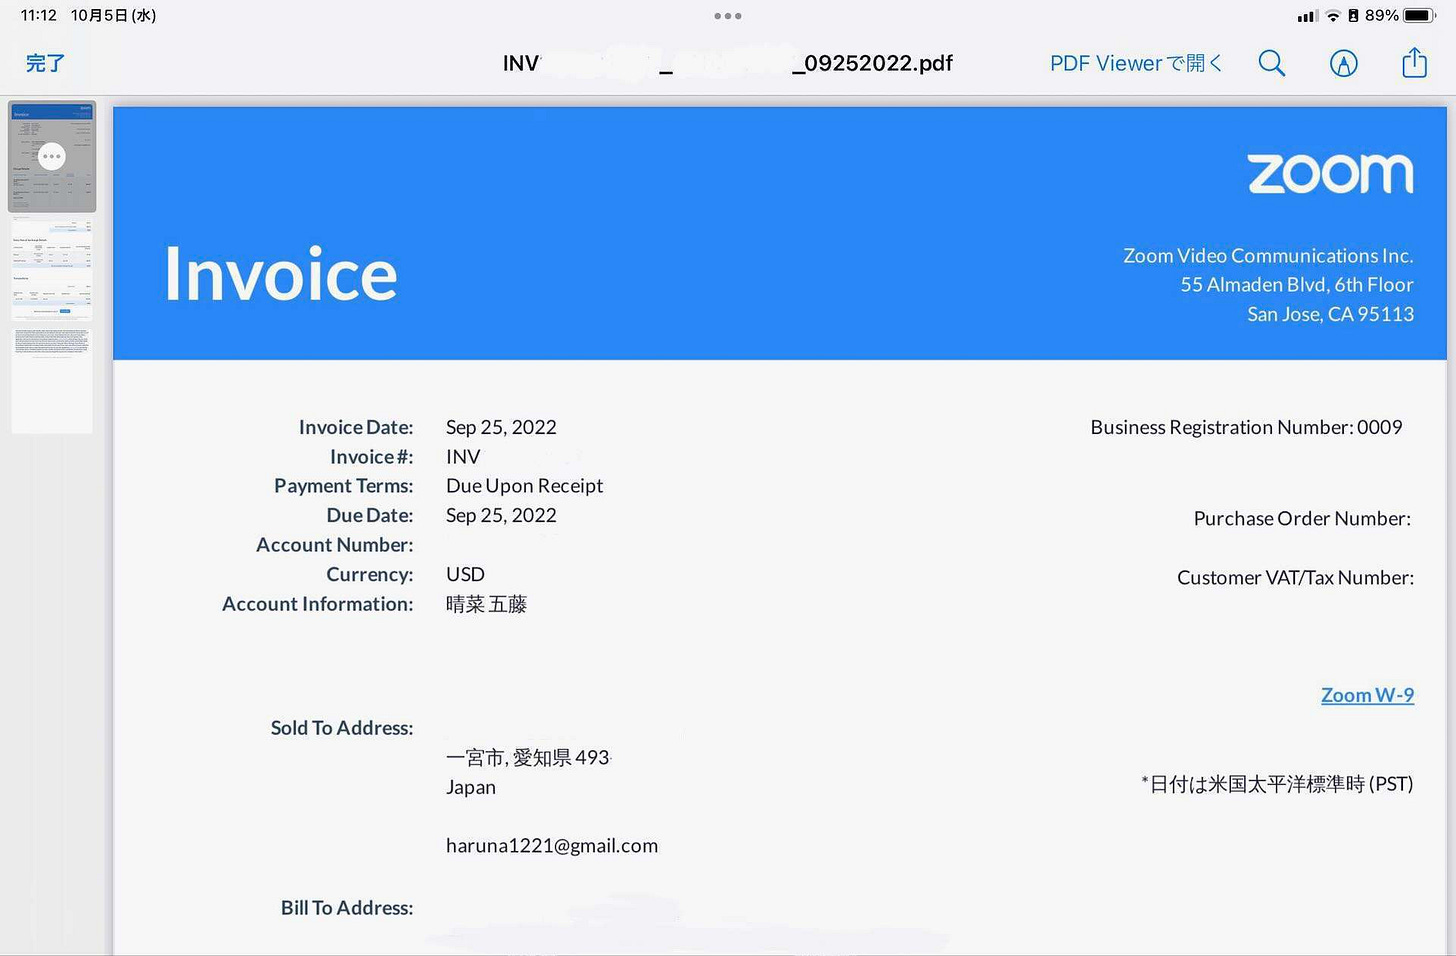Image resolution: width=1456 pixels, height=956 pixels.
Task: Click the 一宮市, 愛知県 address line
Action: (x=528, y=757)
